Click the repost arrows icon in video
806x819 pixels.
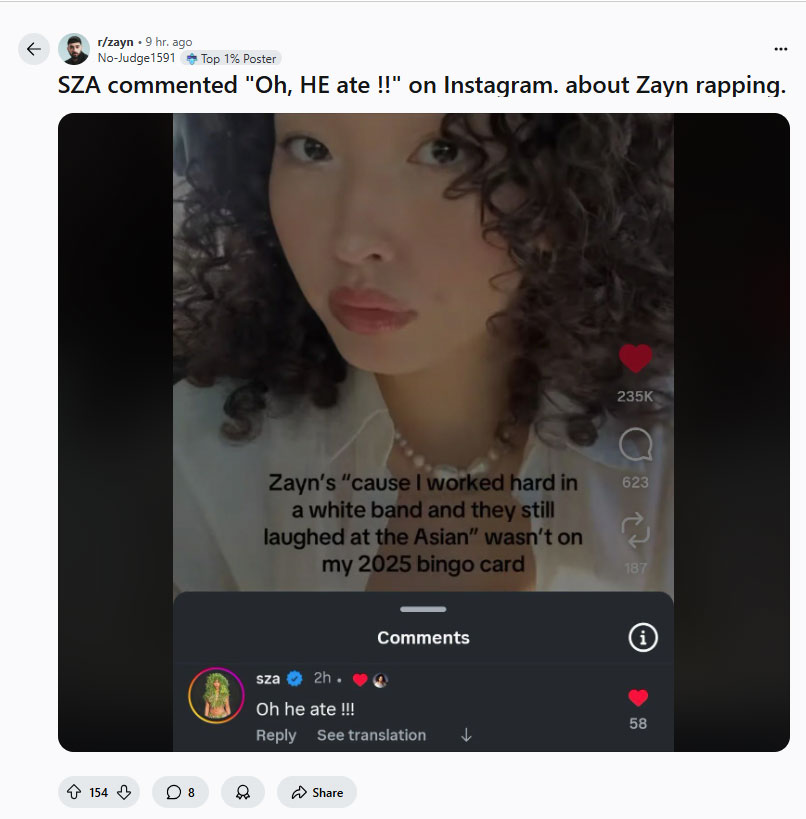[x=635, y=529]
